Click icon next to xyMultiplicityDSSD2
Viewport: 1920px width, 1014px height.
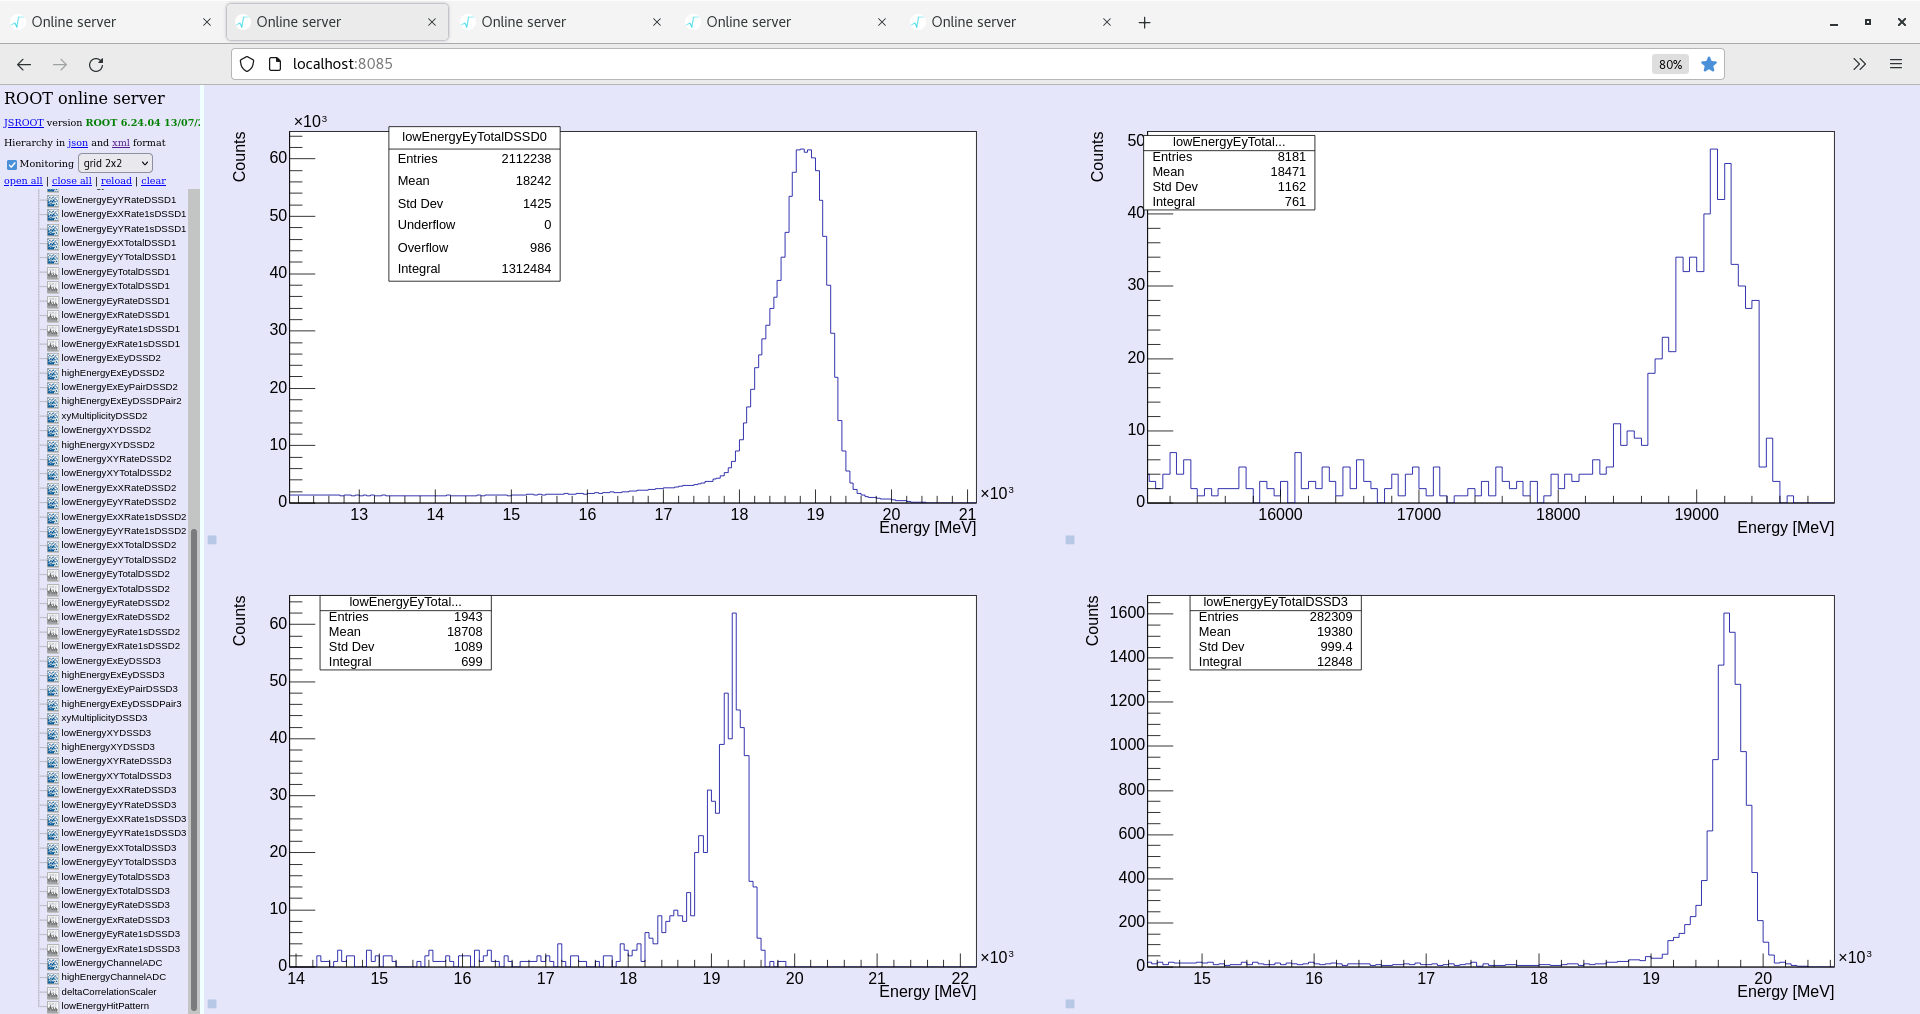click(x=53, y=416)
